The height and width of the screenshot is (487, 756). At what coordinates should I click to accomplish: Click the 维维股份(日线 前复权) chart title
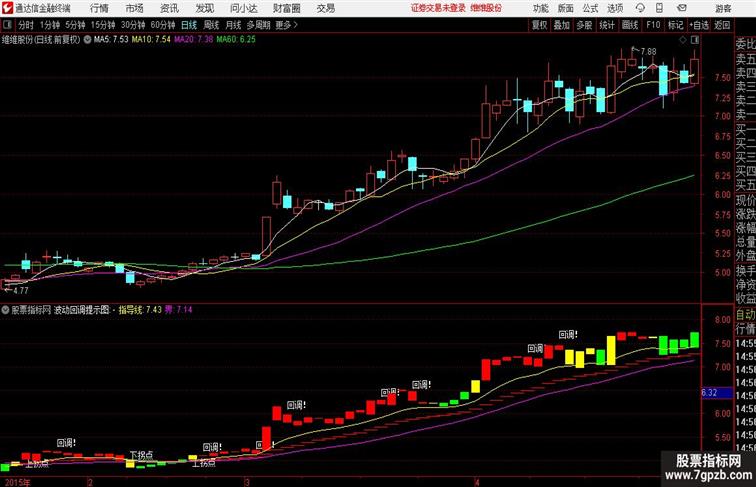tap(40, 40)
